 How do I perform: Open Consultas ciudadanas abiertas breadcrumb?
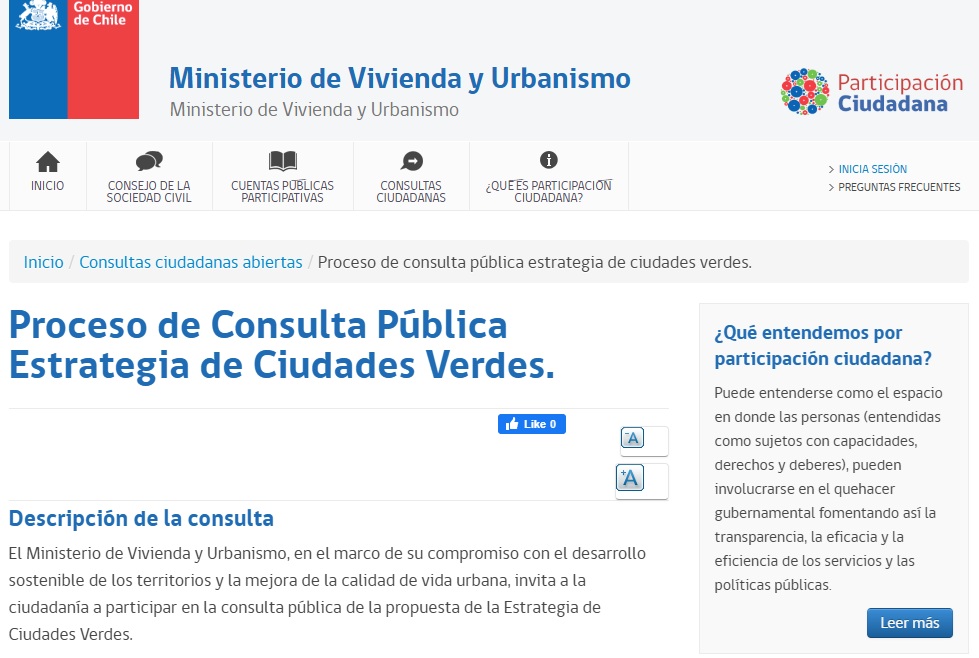point(191,262)
